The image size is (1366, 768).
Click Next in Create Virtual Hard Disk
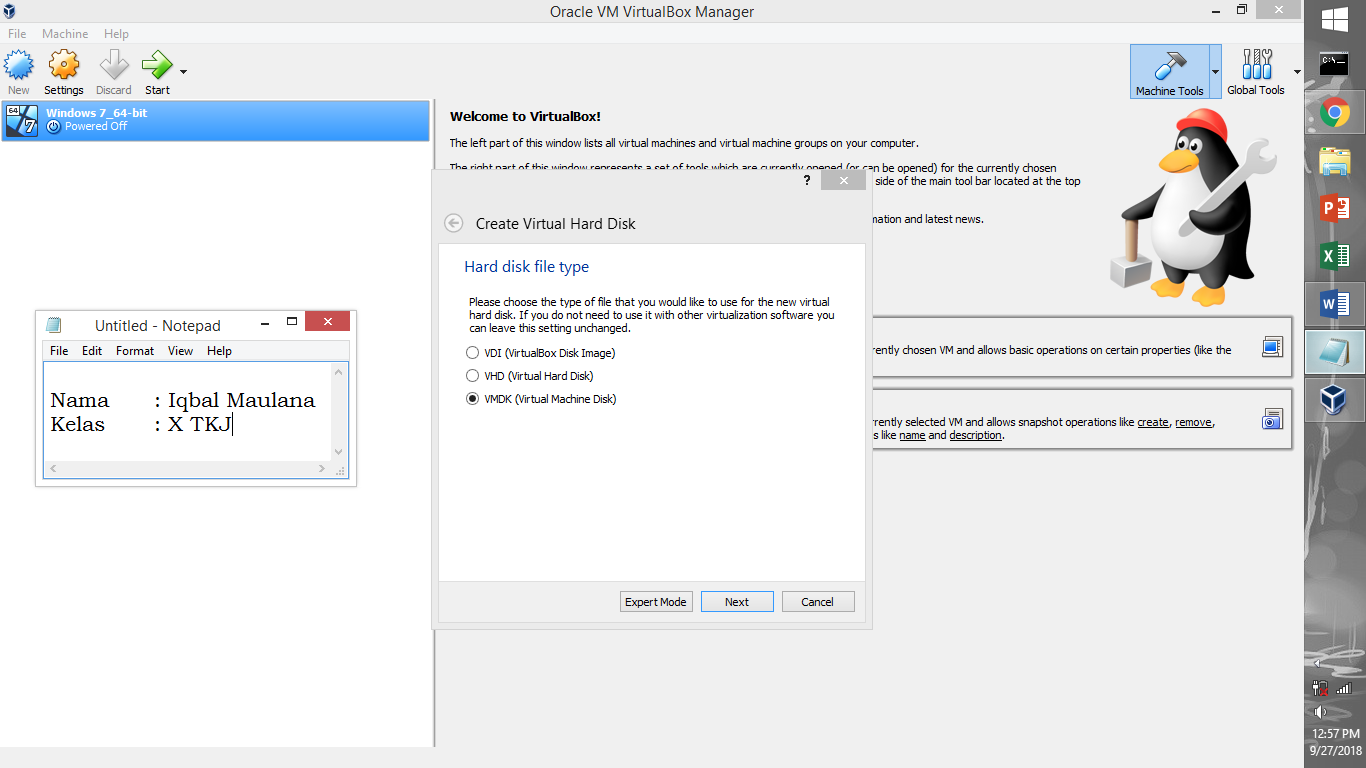point(737,602)
